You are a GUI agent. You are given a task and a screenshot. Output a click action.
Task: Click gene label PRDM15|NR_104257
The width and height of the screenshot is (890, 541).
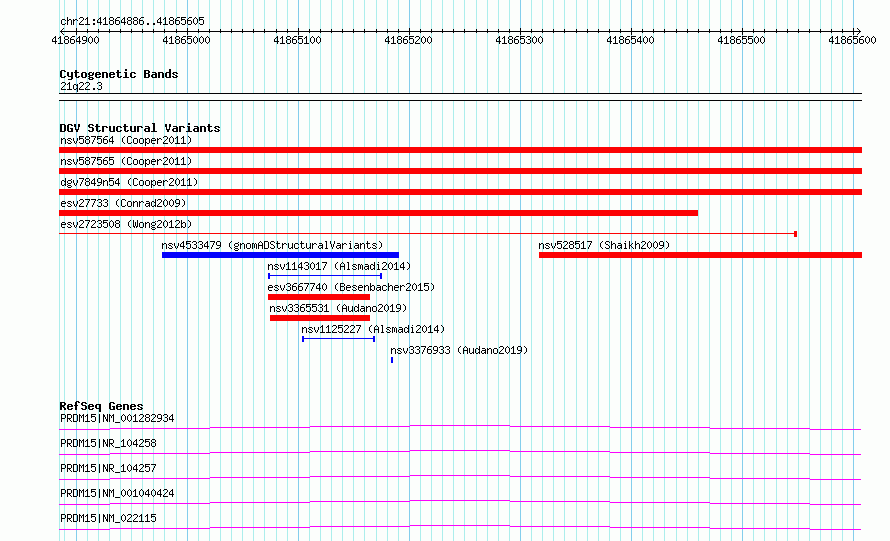pyautogui.click(x=108, y=468)
